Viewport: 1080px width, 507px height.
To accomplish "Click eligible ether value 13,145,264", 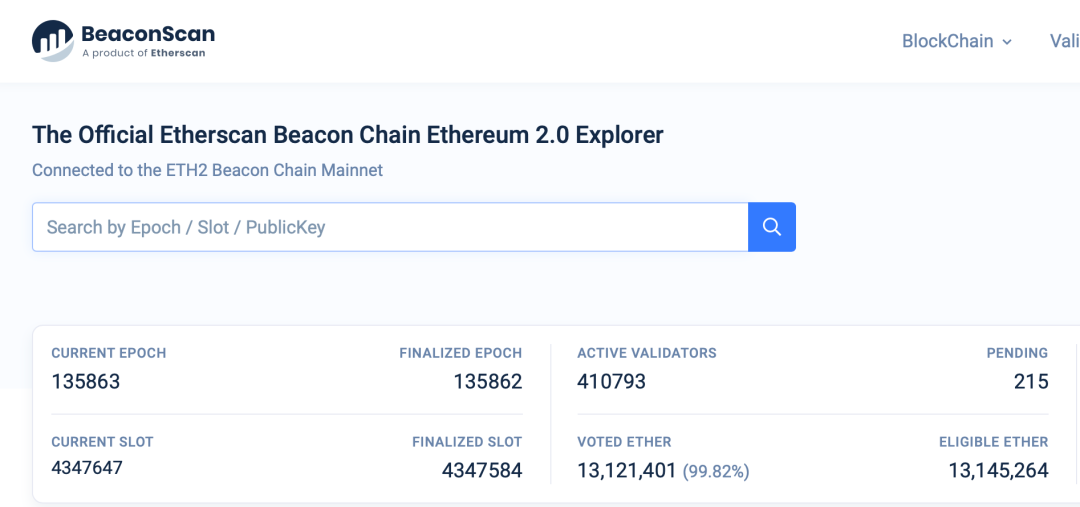I will [998, 470].
